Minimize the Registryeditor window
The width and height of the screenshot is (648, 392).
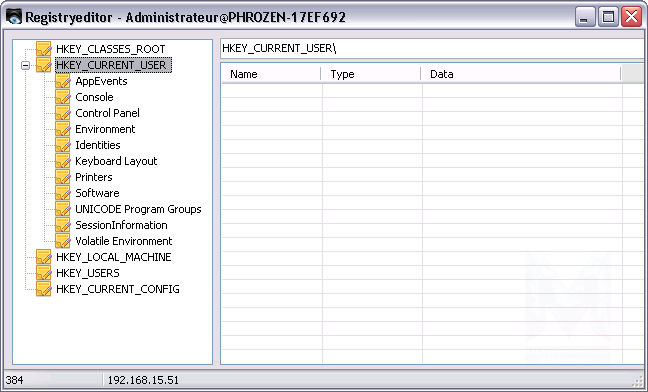click(585, 17)
